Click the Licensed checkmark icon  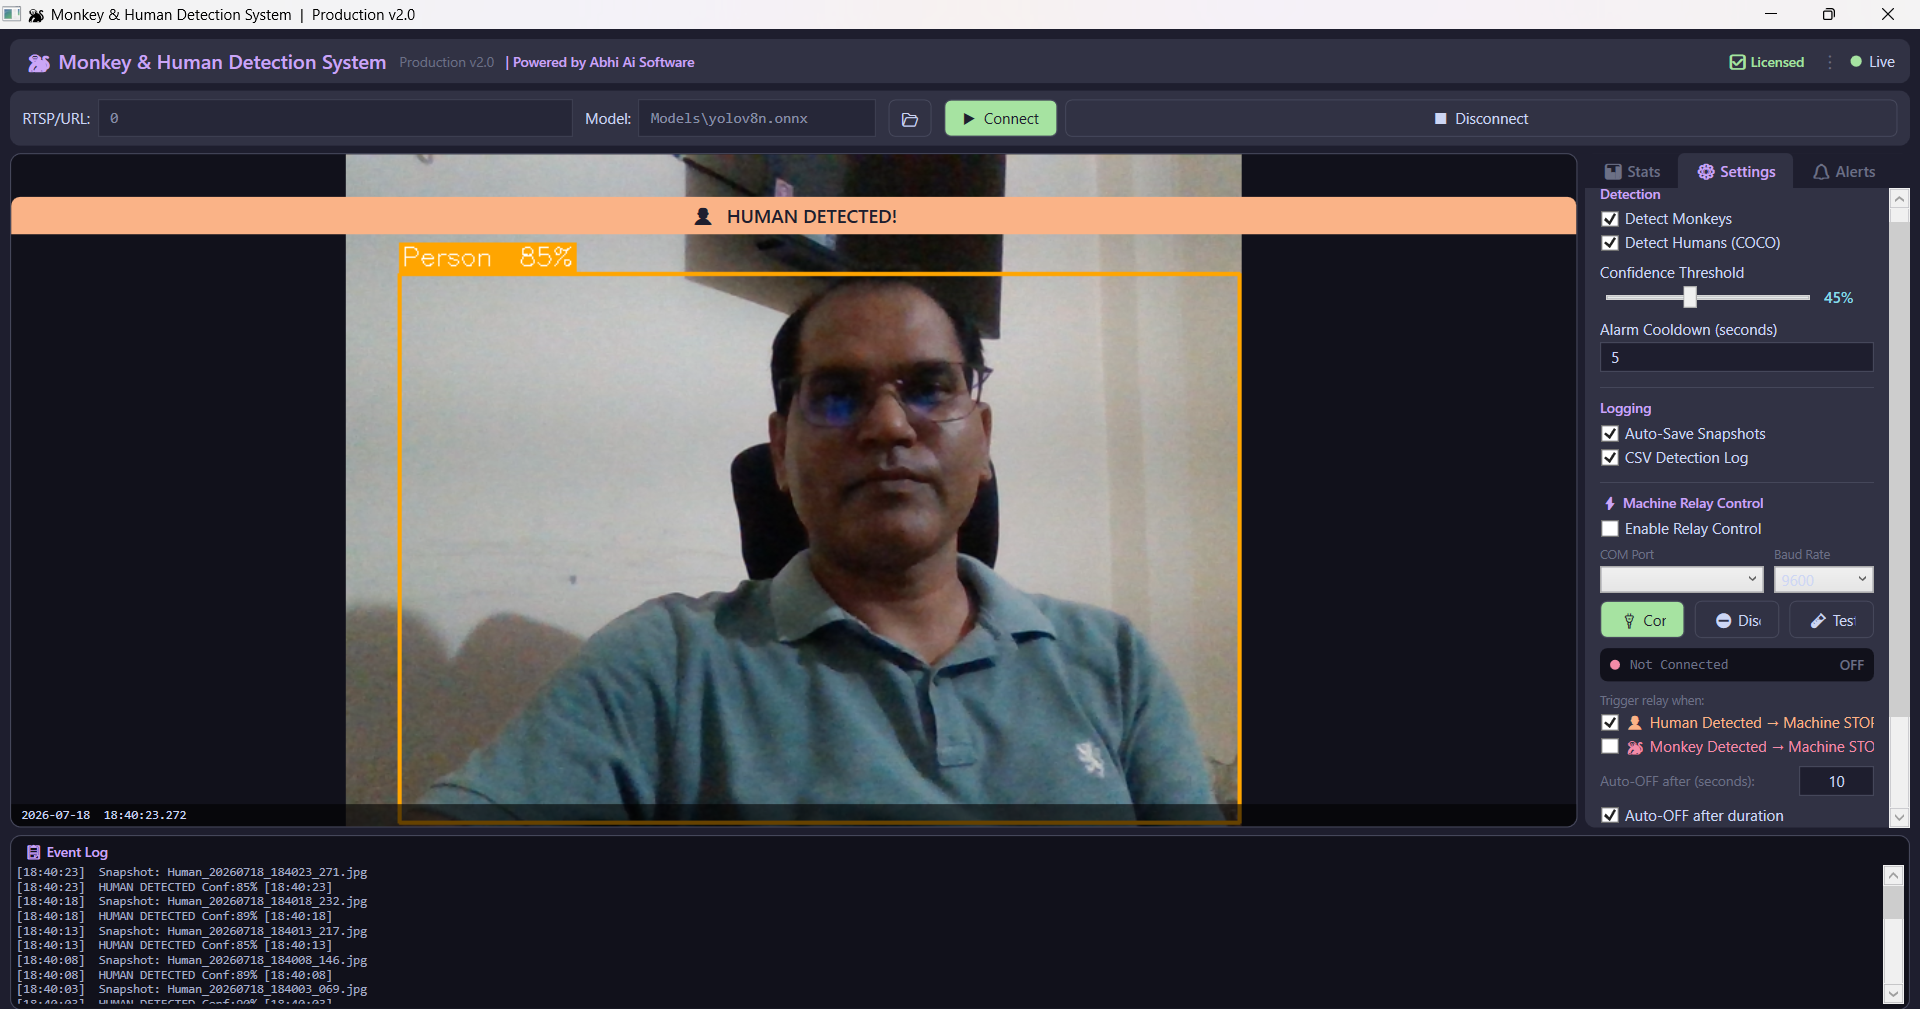pos(1737,62)
